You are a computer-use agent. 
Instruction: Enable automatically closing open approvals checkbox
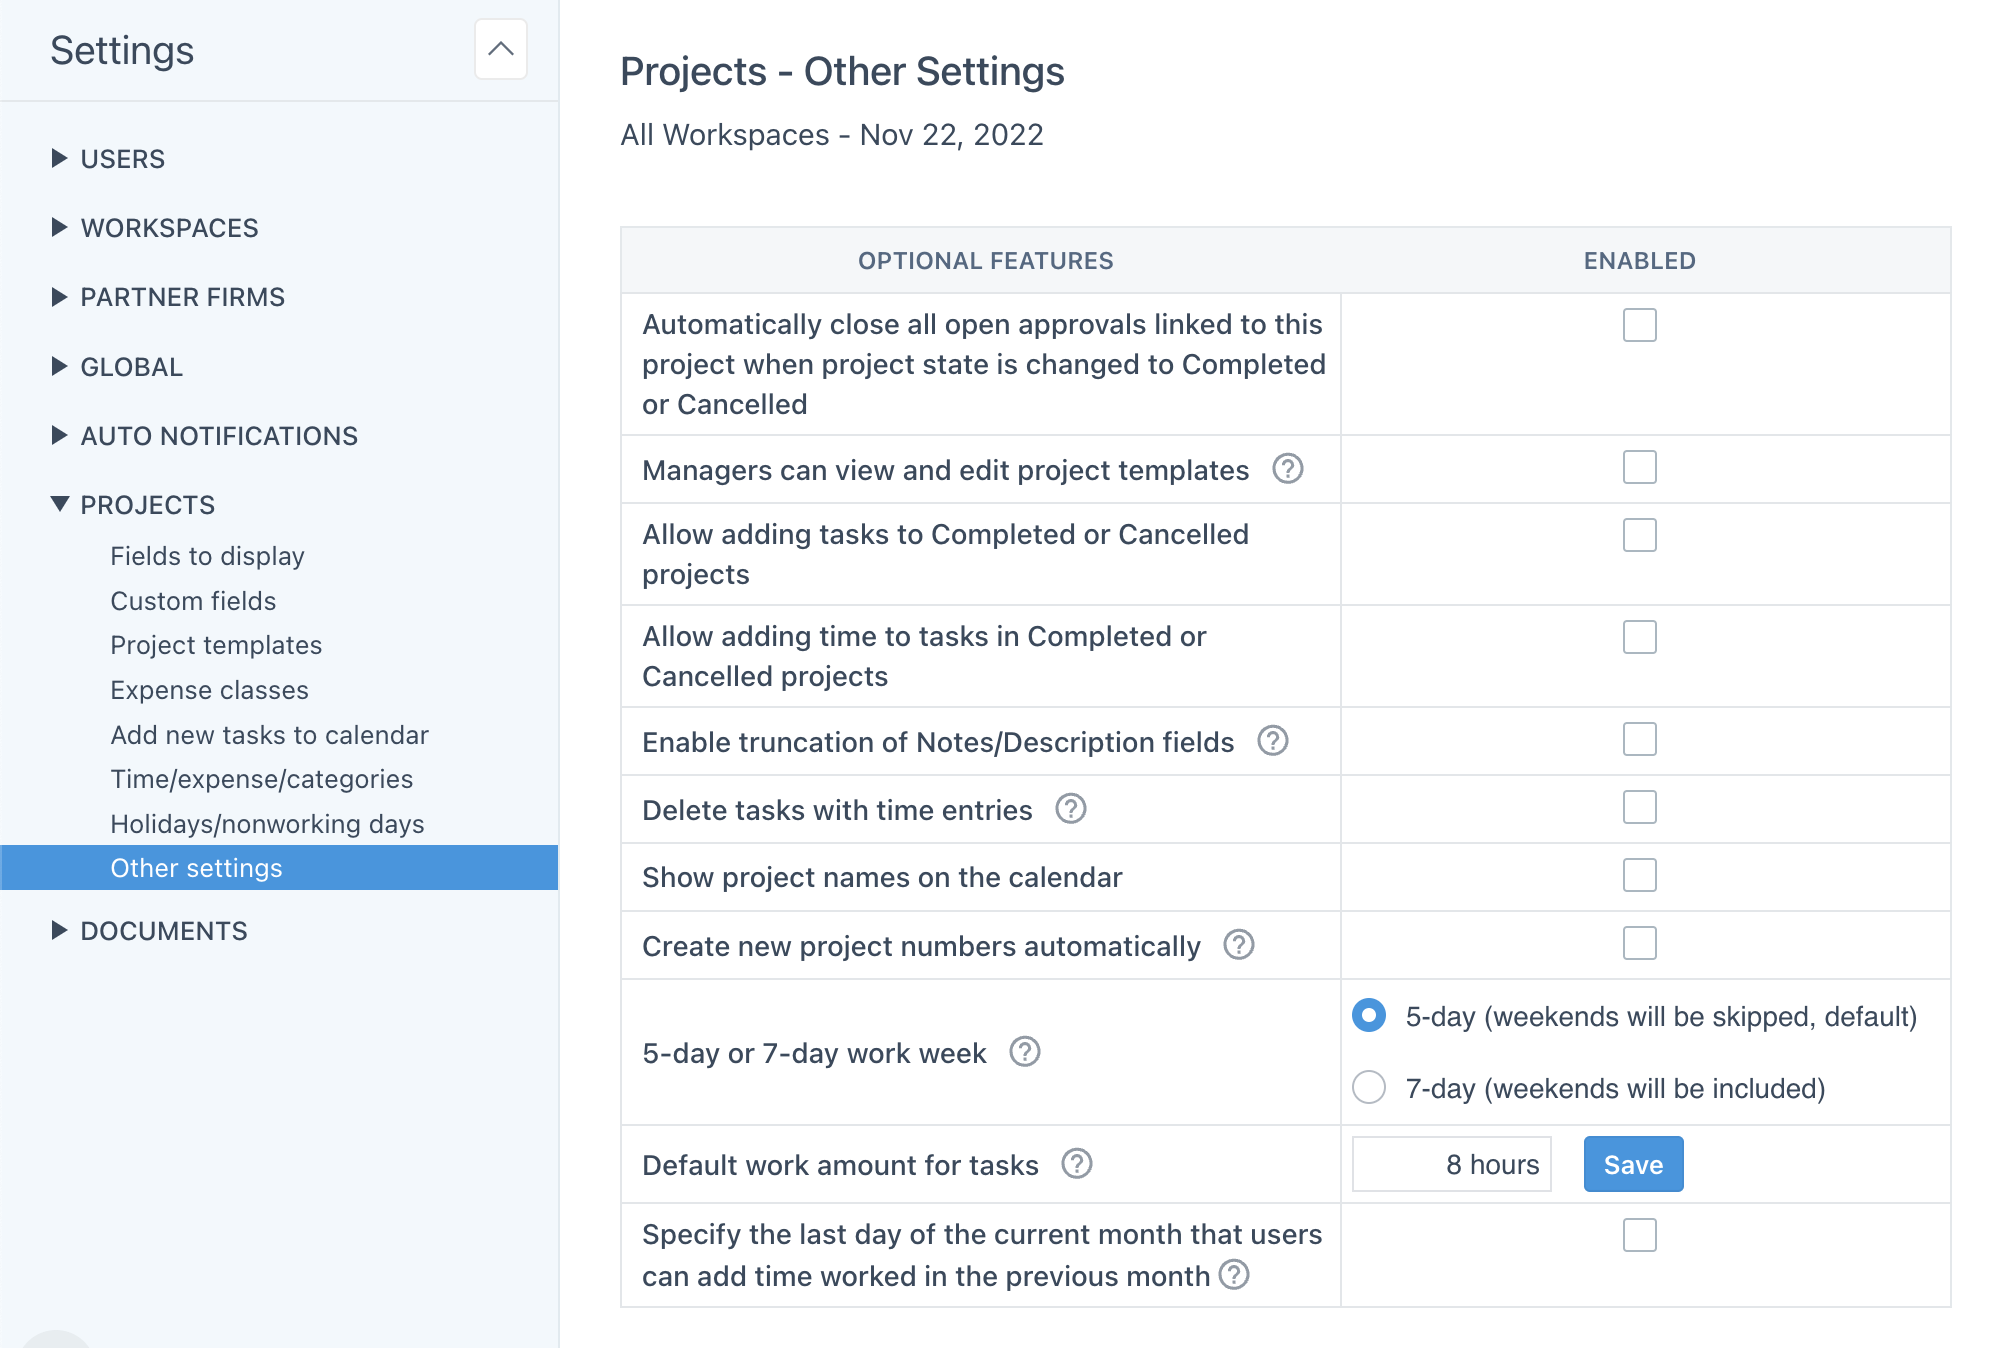(x=1638, y=325)
